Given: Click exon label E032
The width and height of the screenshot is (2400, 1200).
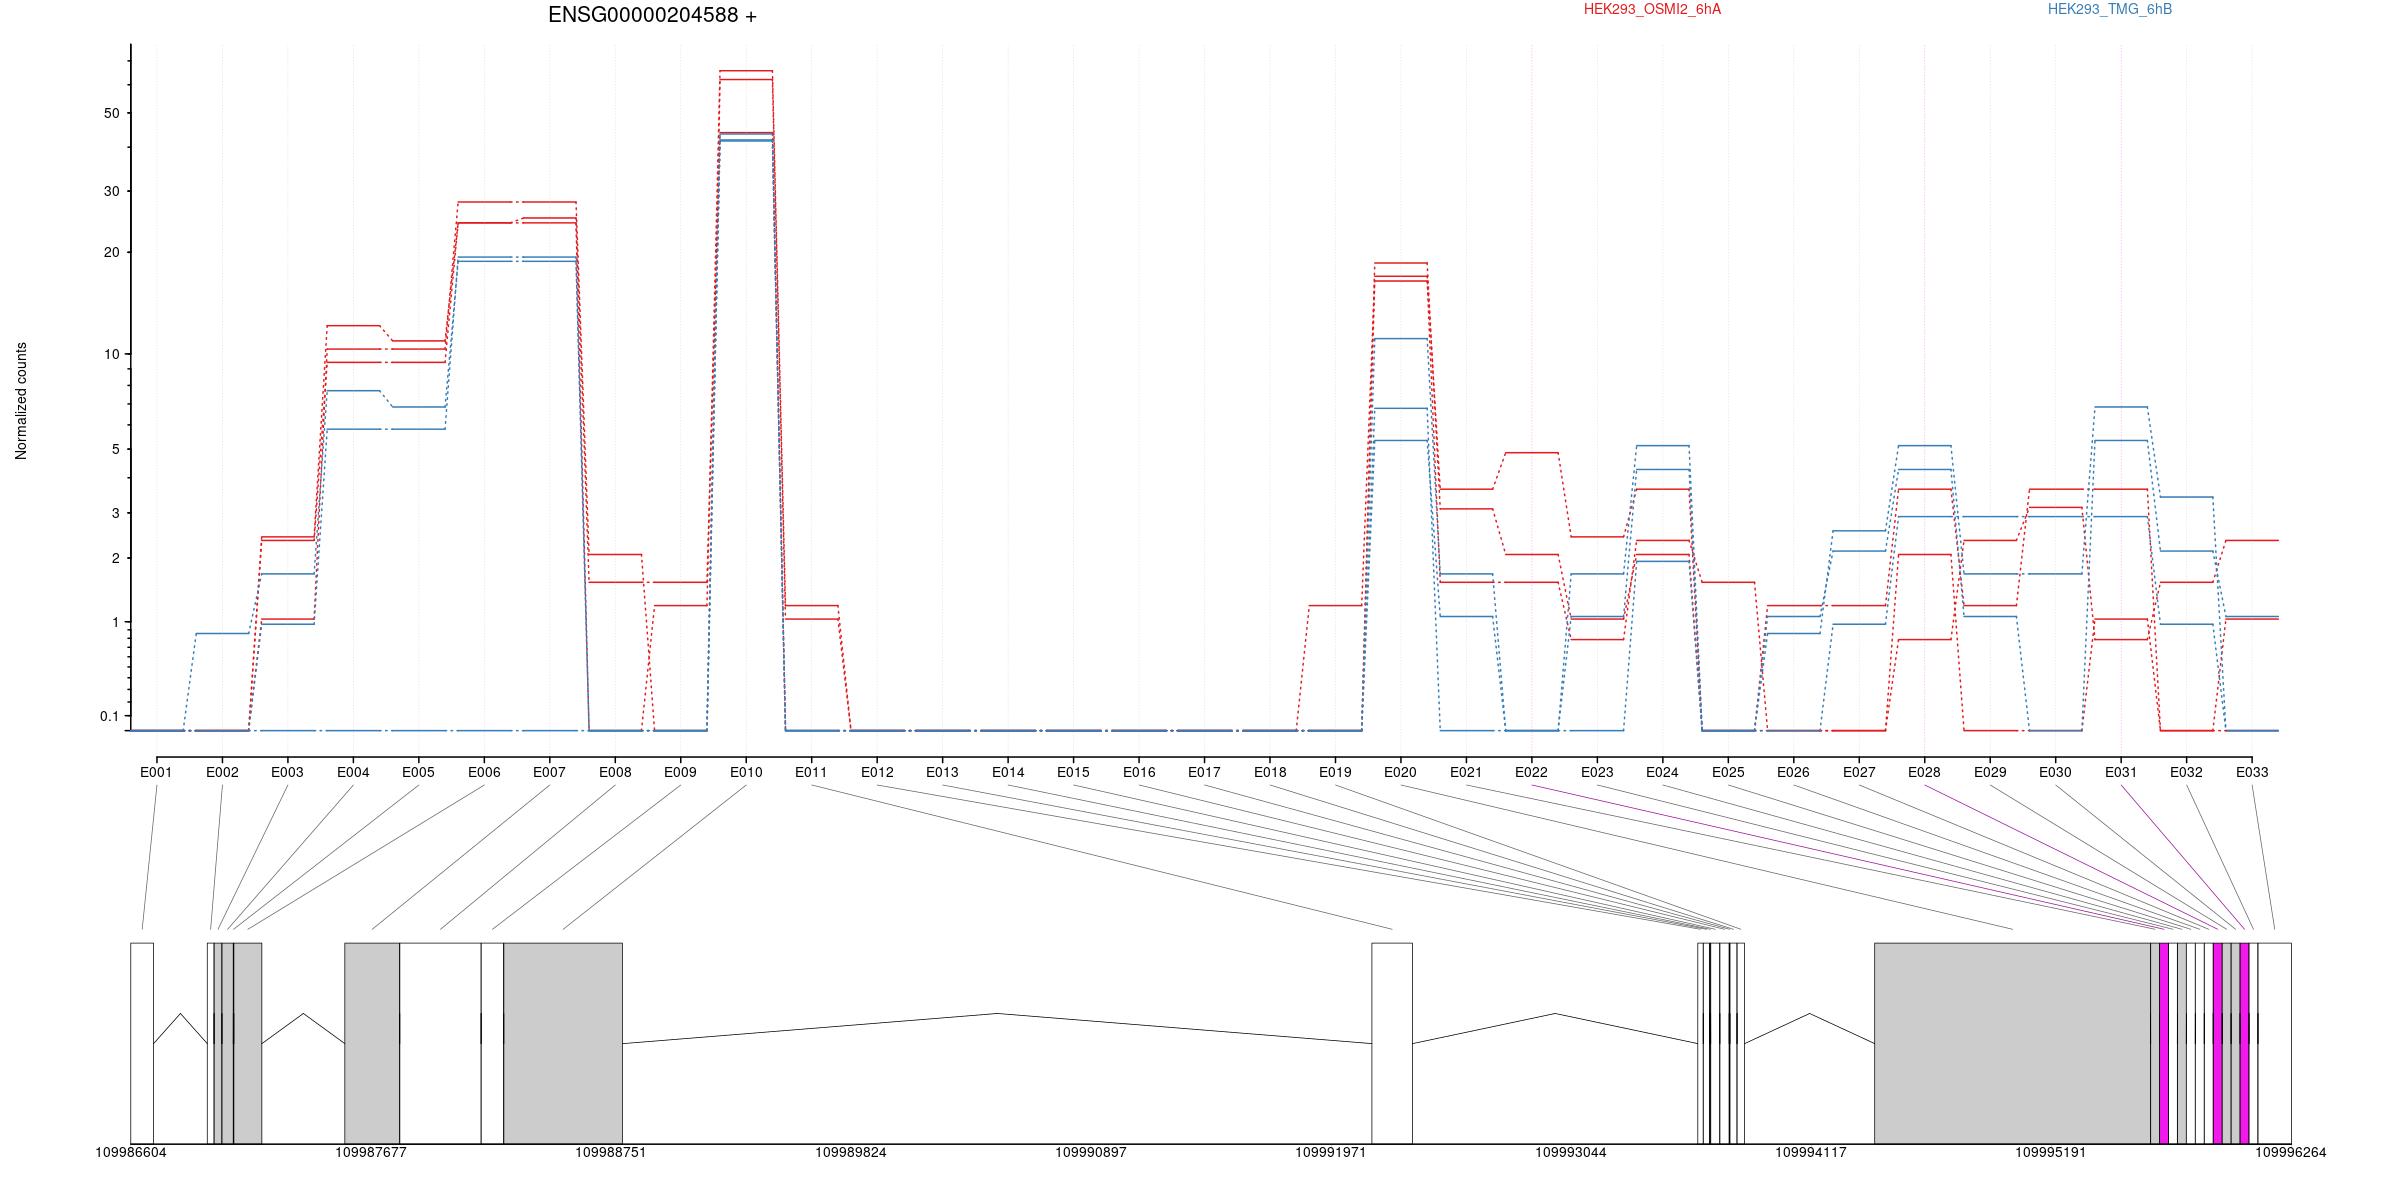Looking at the screenshot, I should [x=2186, y=772].
